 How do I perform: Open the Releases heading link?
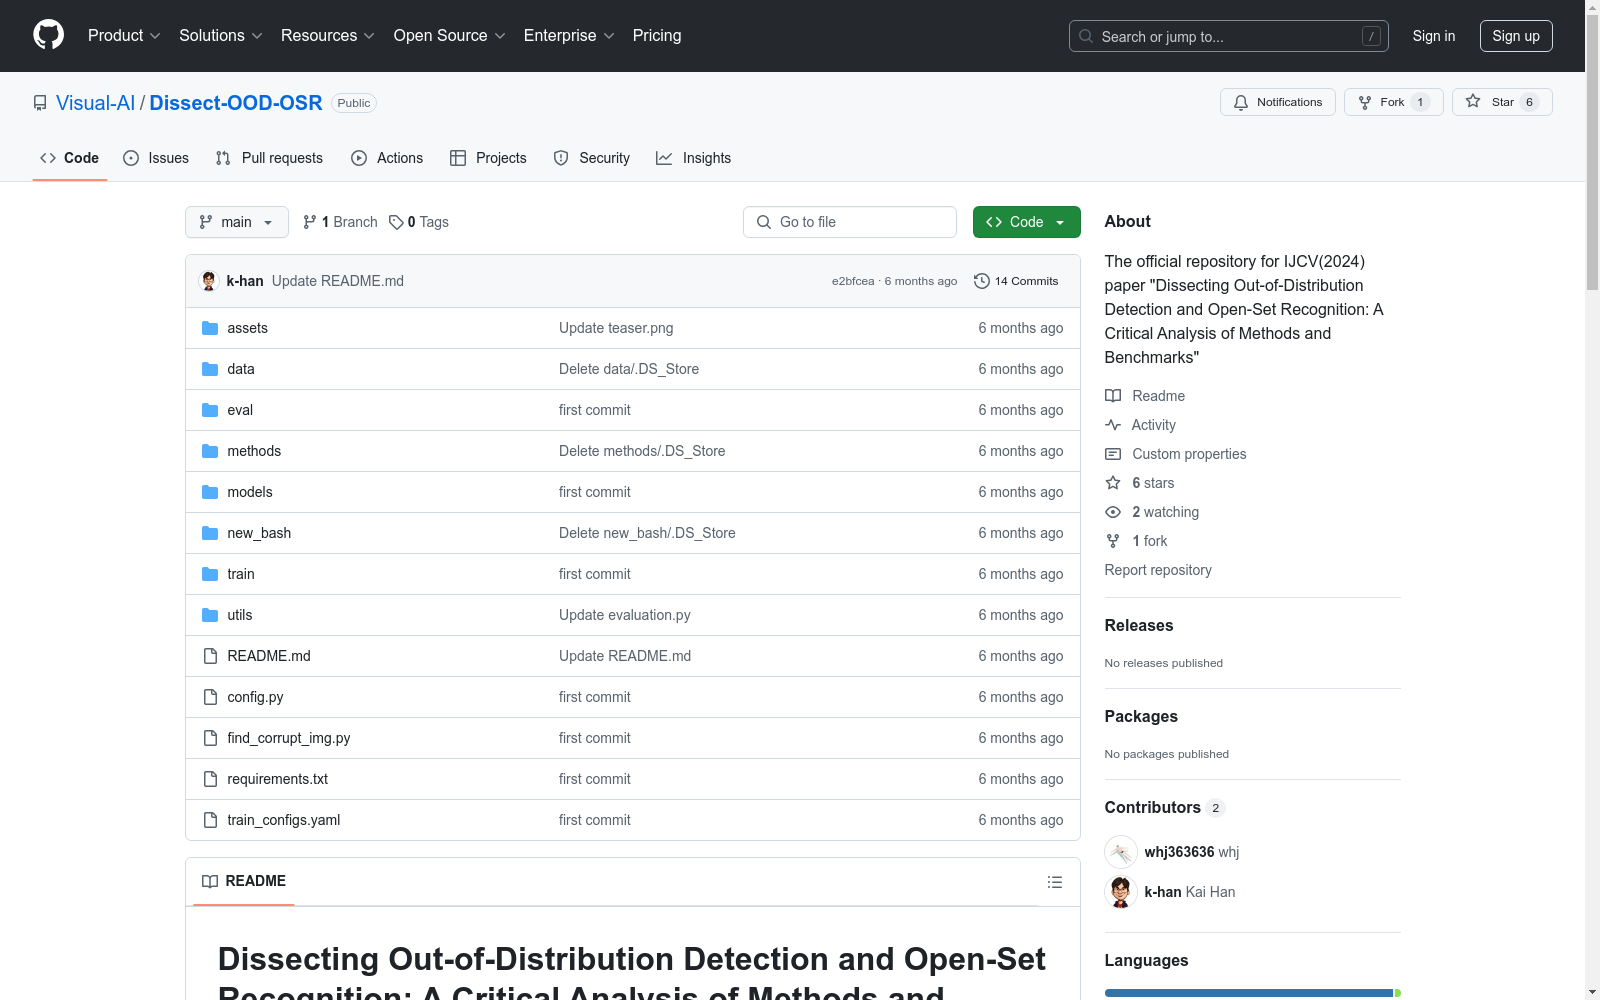point(1139,625)
